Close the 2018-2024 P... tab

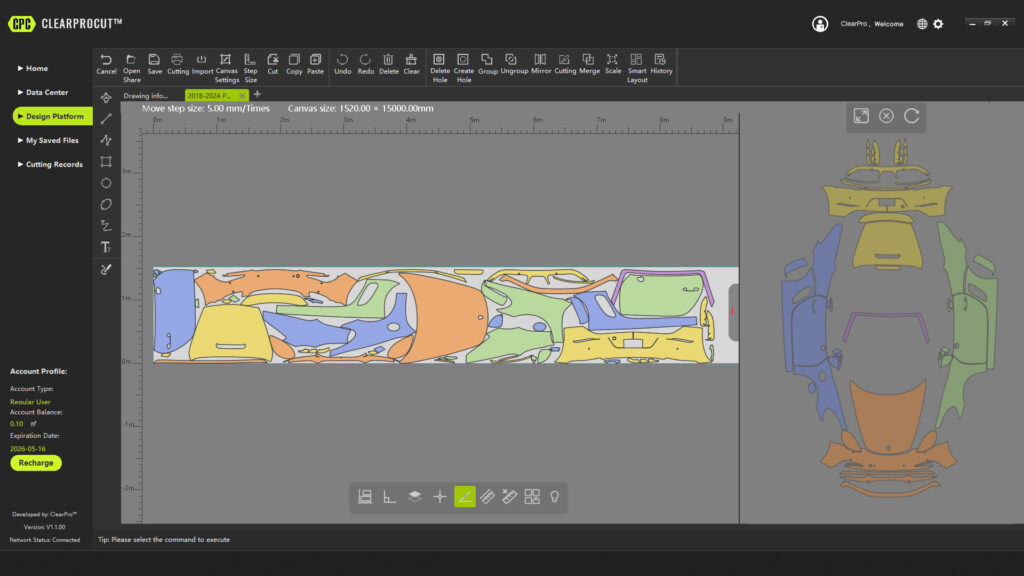pyautogui.click(x=242, y=95)
